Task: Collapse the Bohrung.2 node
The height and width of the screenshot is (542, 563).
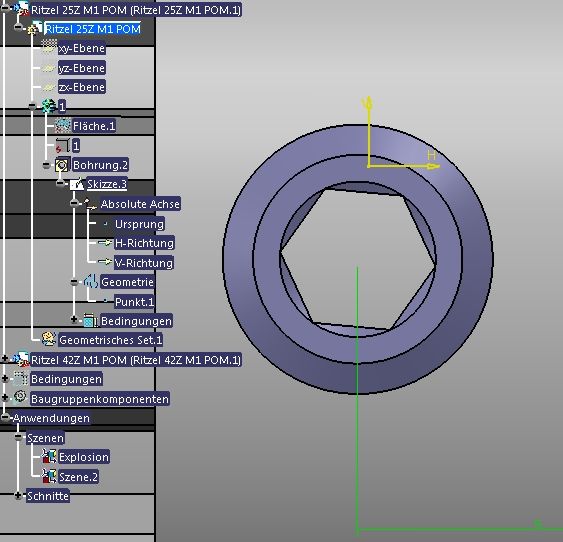Action: tap(46, 165)
